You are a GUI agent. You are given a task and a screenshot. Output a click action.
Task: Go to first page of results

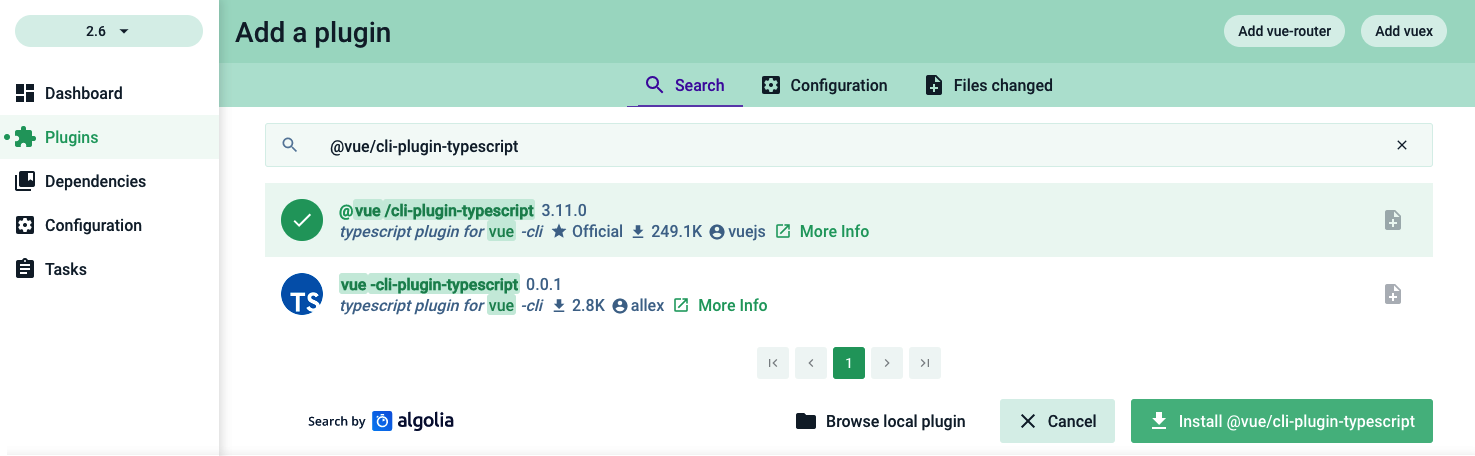773,363
